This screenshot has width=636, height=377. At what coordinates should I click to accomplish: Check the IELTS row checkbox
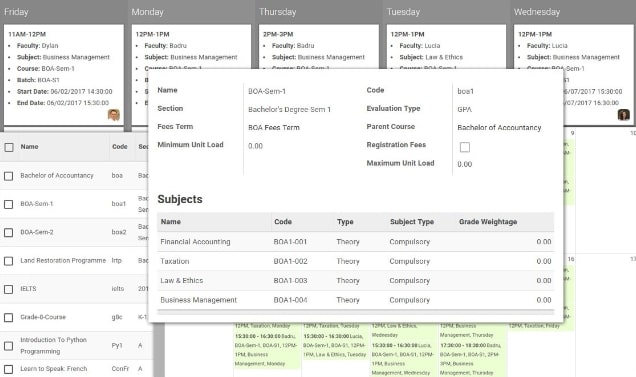click(9, 289)
